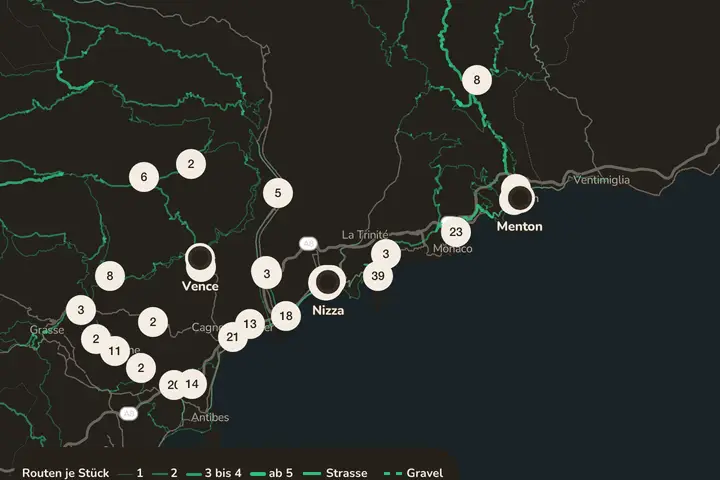Image resolution: width=720 pixels, height=480 pixels.
Task: Click the bold Vence label
Action: 200,286
